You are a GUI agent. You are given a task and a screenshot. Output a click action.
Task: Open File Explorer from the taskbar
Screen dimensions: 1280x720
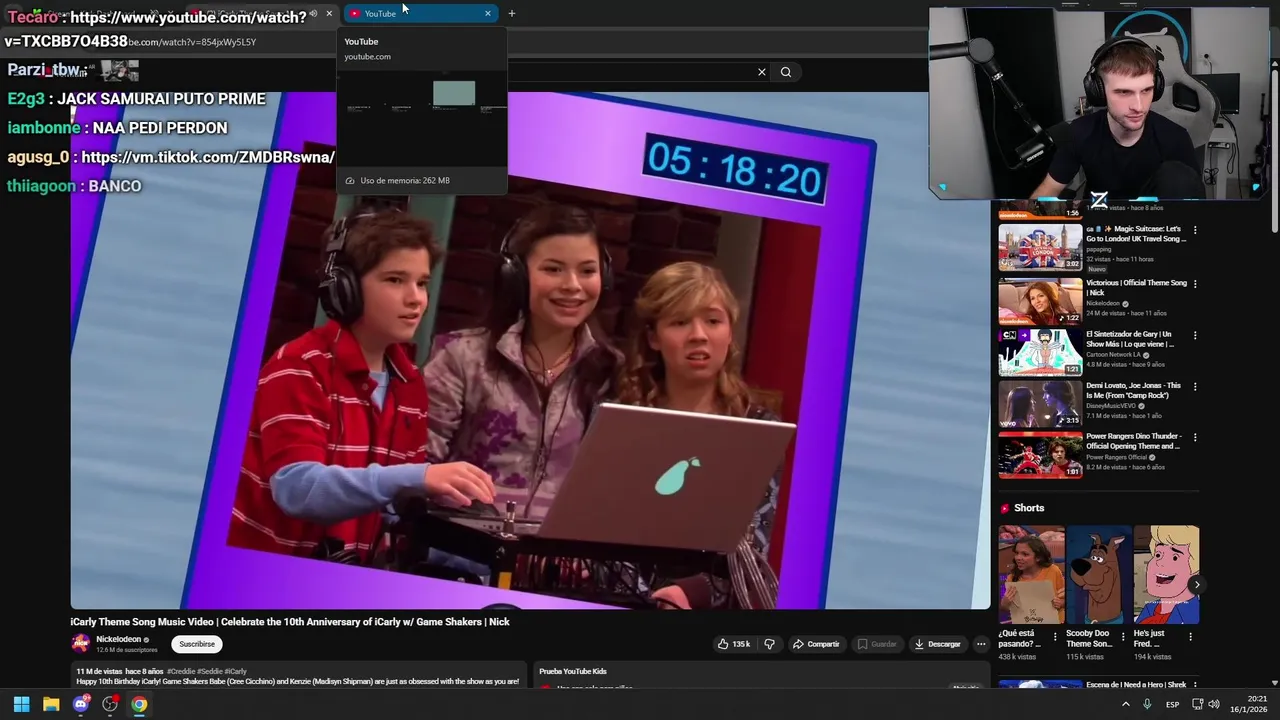coord(51,704)
